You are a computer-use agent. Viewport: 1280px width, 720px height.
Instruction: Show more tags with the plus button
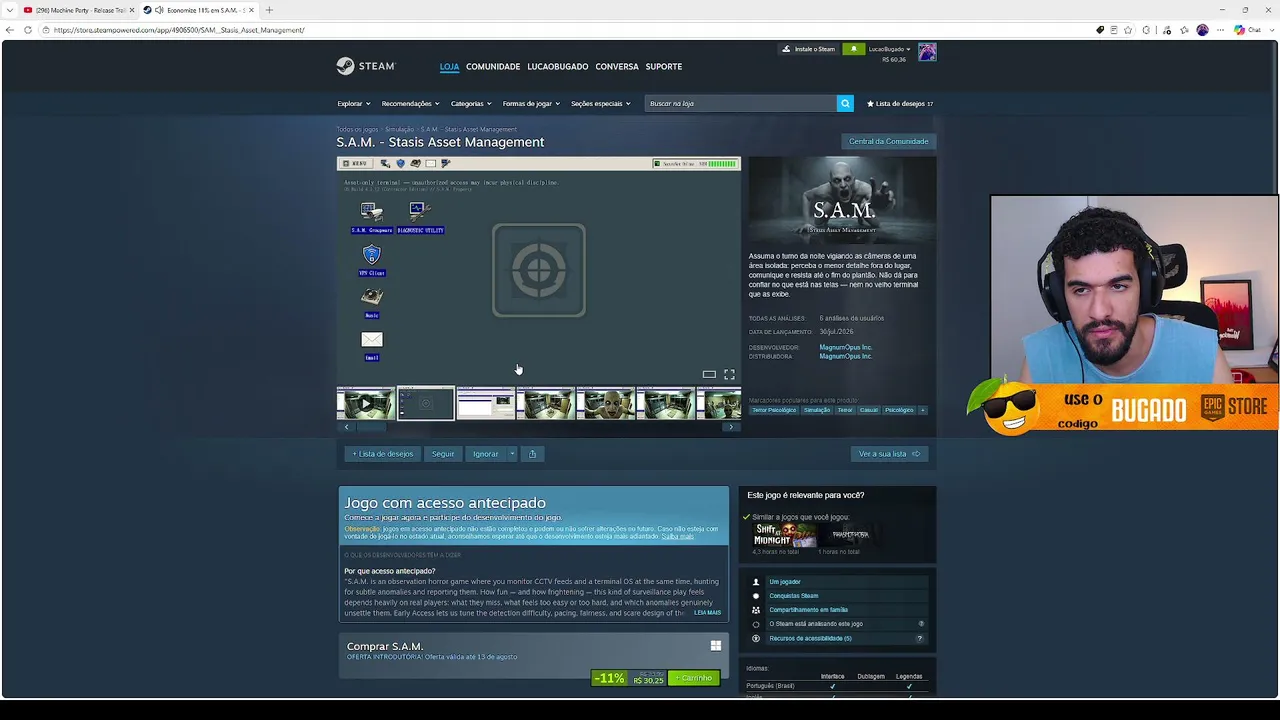coord(922,410)
